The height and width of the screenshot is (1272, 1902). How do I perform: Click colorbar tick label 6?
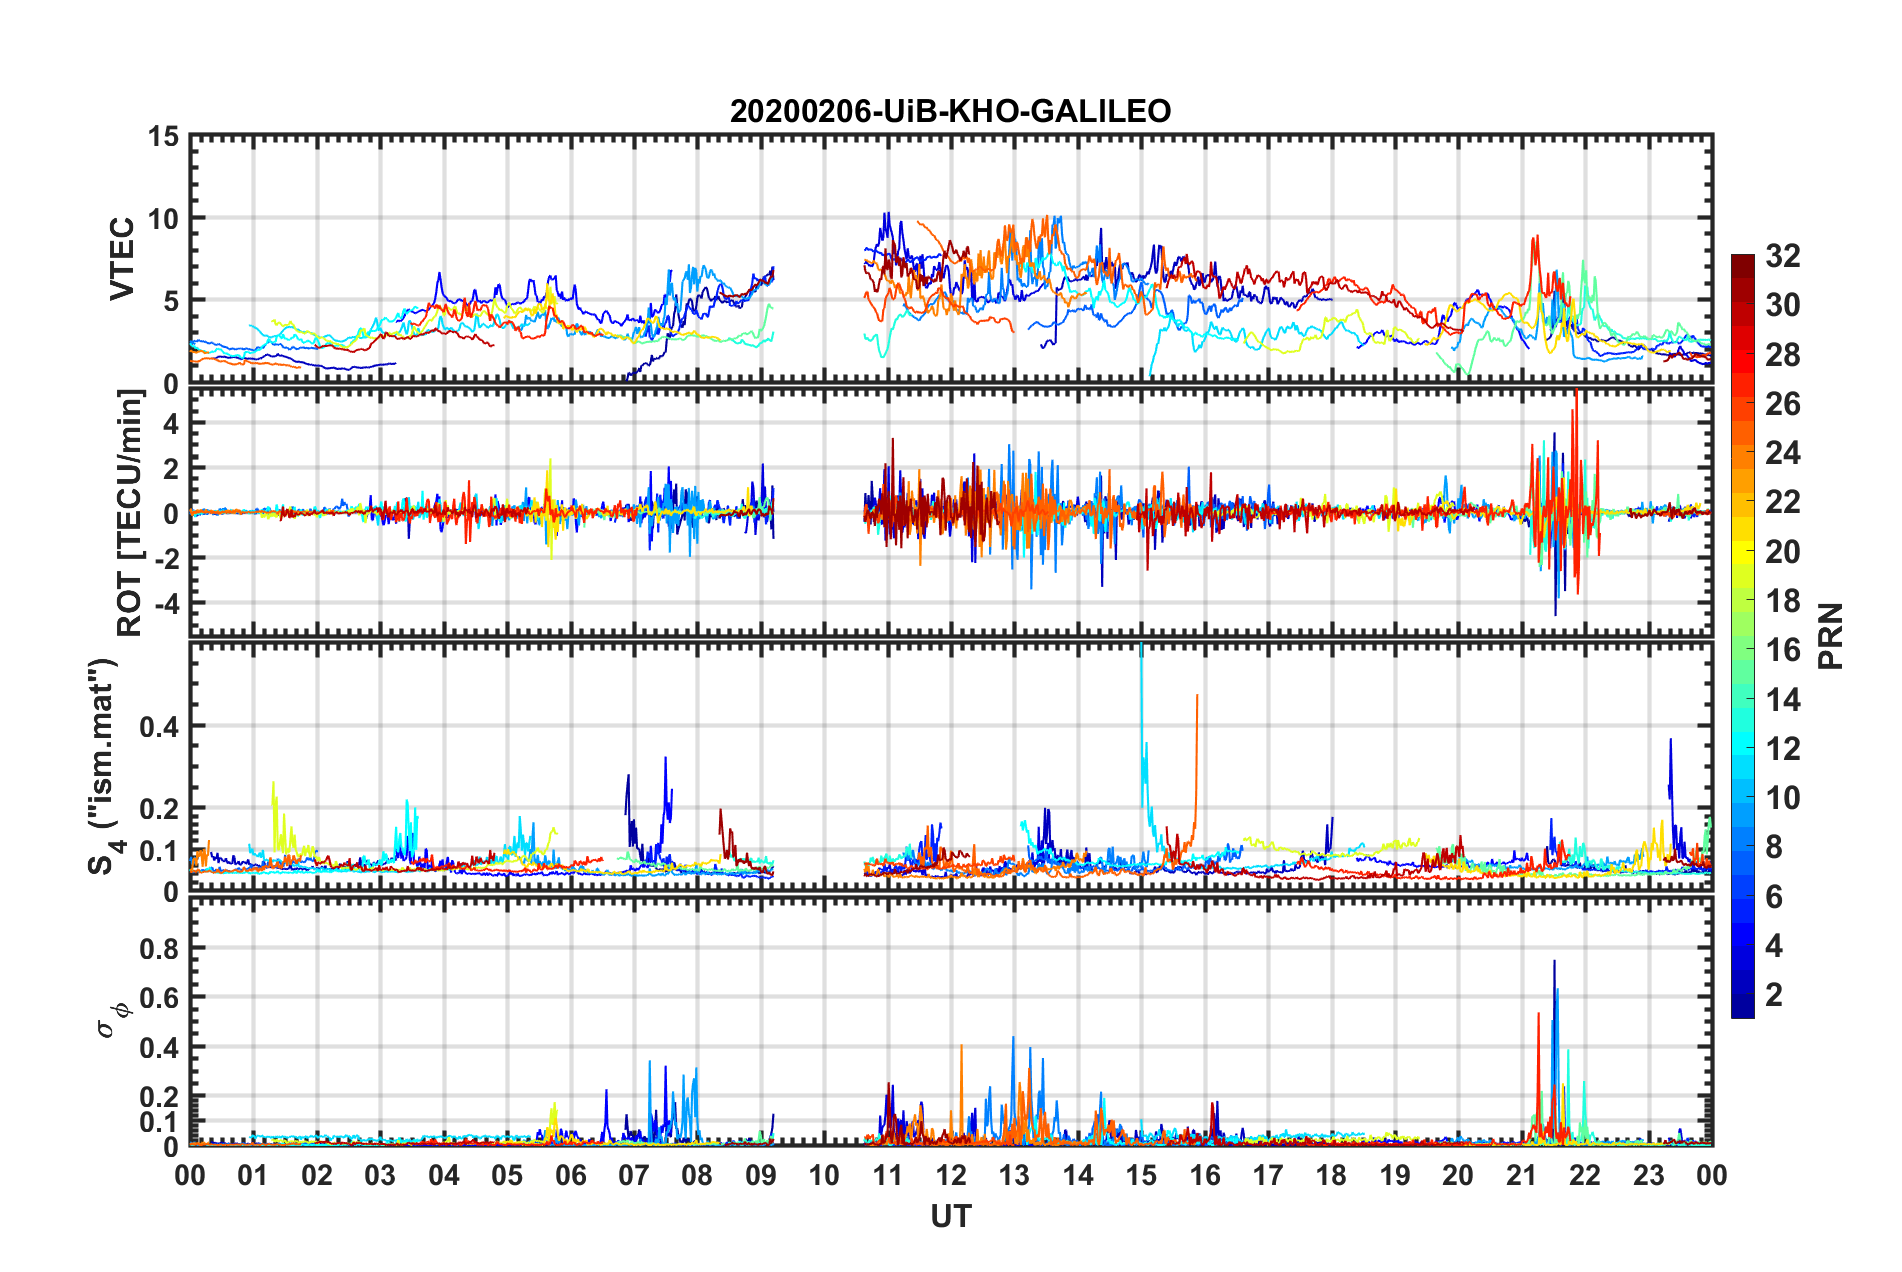point(1774,897)
